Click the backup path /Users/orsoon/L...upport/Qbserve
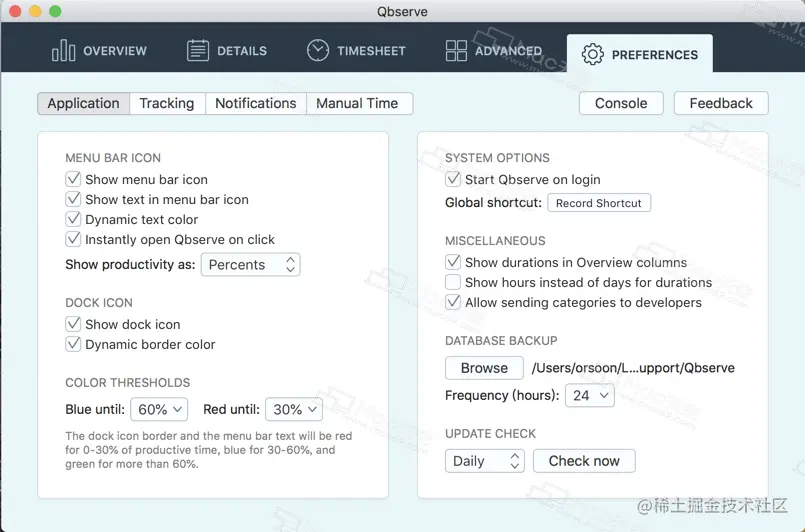 click(633, 368)
